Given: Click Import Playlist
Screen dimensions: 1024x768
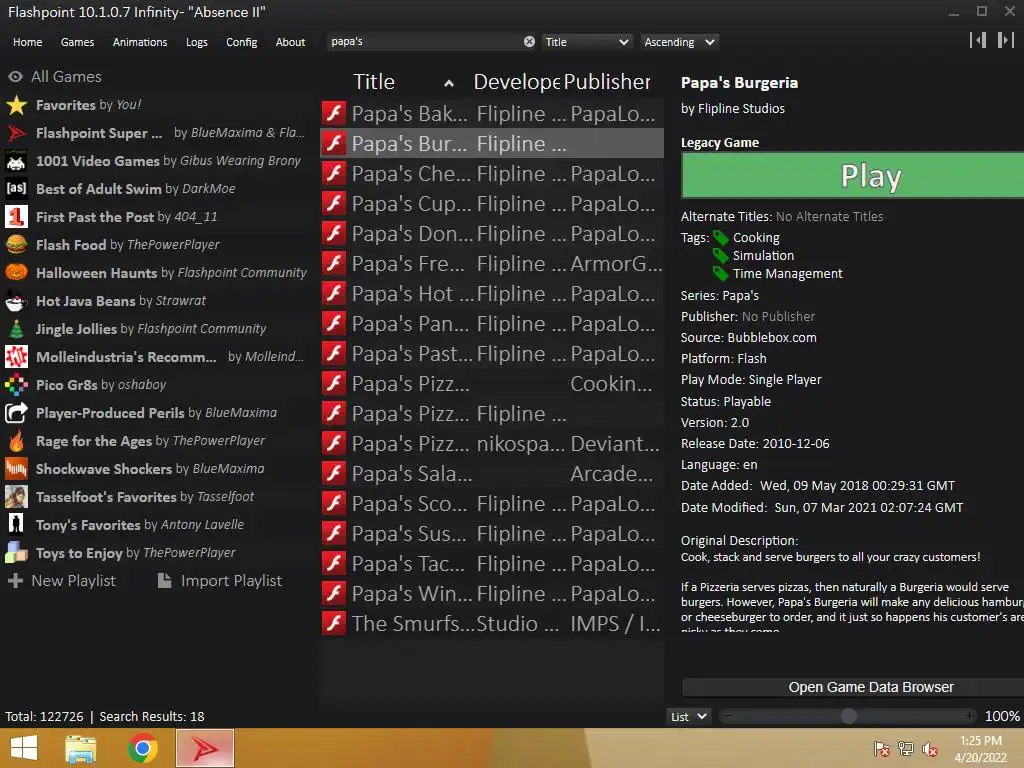Looking at the screenshot, I should 220,581.
